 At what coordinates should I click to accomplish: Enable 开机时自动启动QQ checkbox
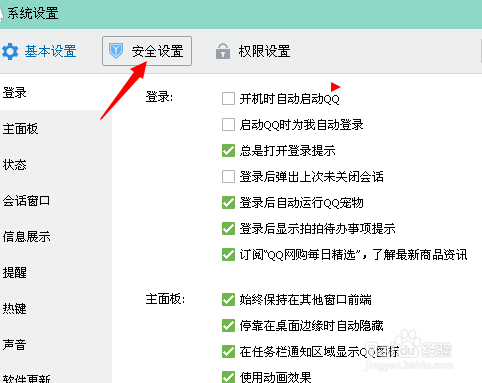228,99
